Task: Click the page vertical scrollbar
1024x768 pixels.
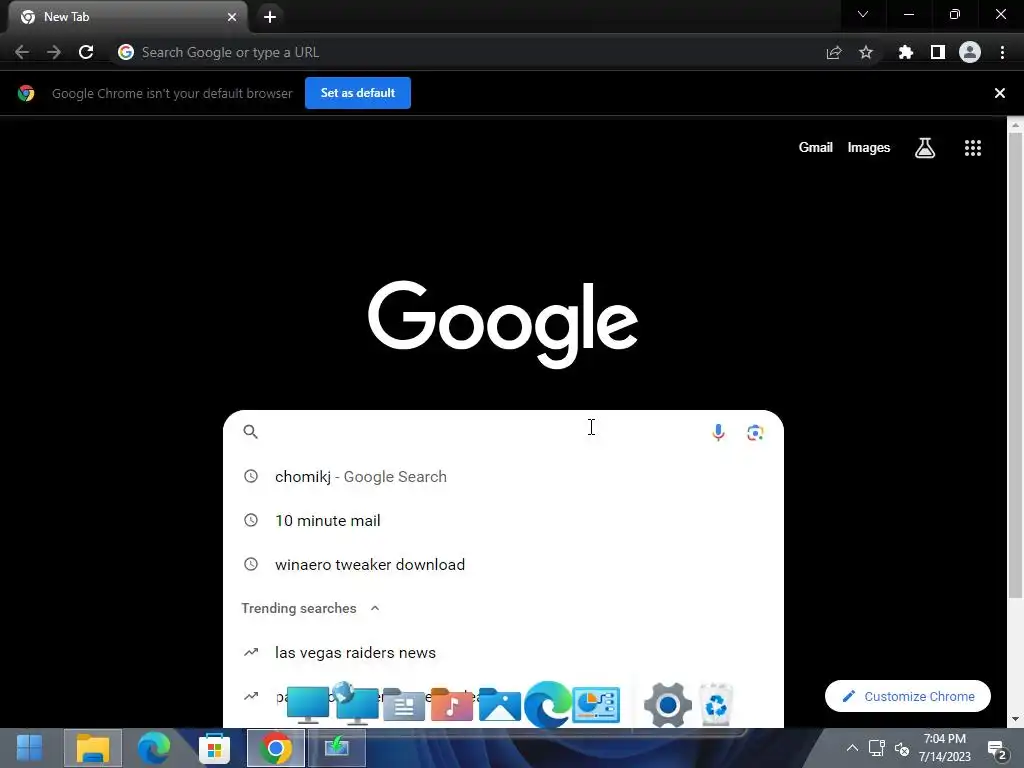Action: click(1015, 366)
